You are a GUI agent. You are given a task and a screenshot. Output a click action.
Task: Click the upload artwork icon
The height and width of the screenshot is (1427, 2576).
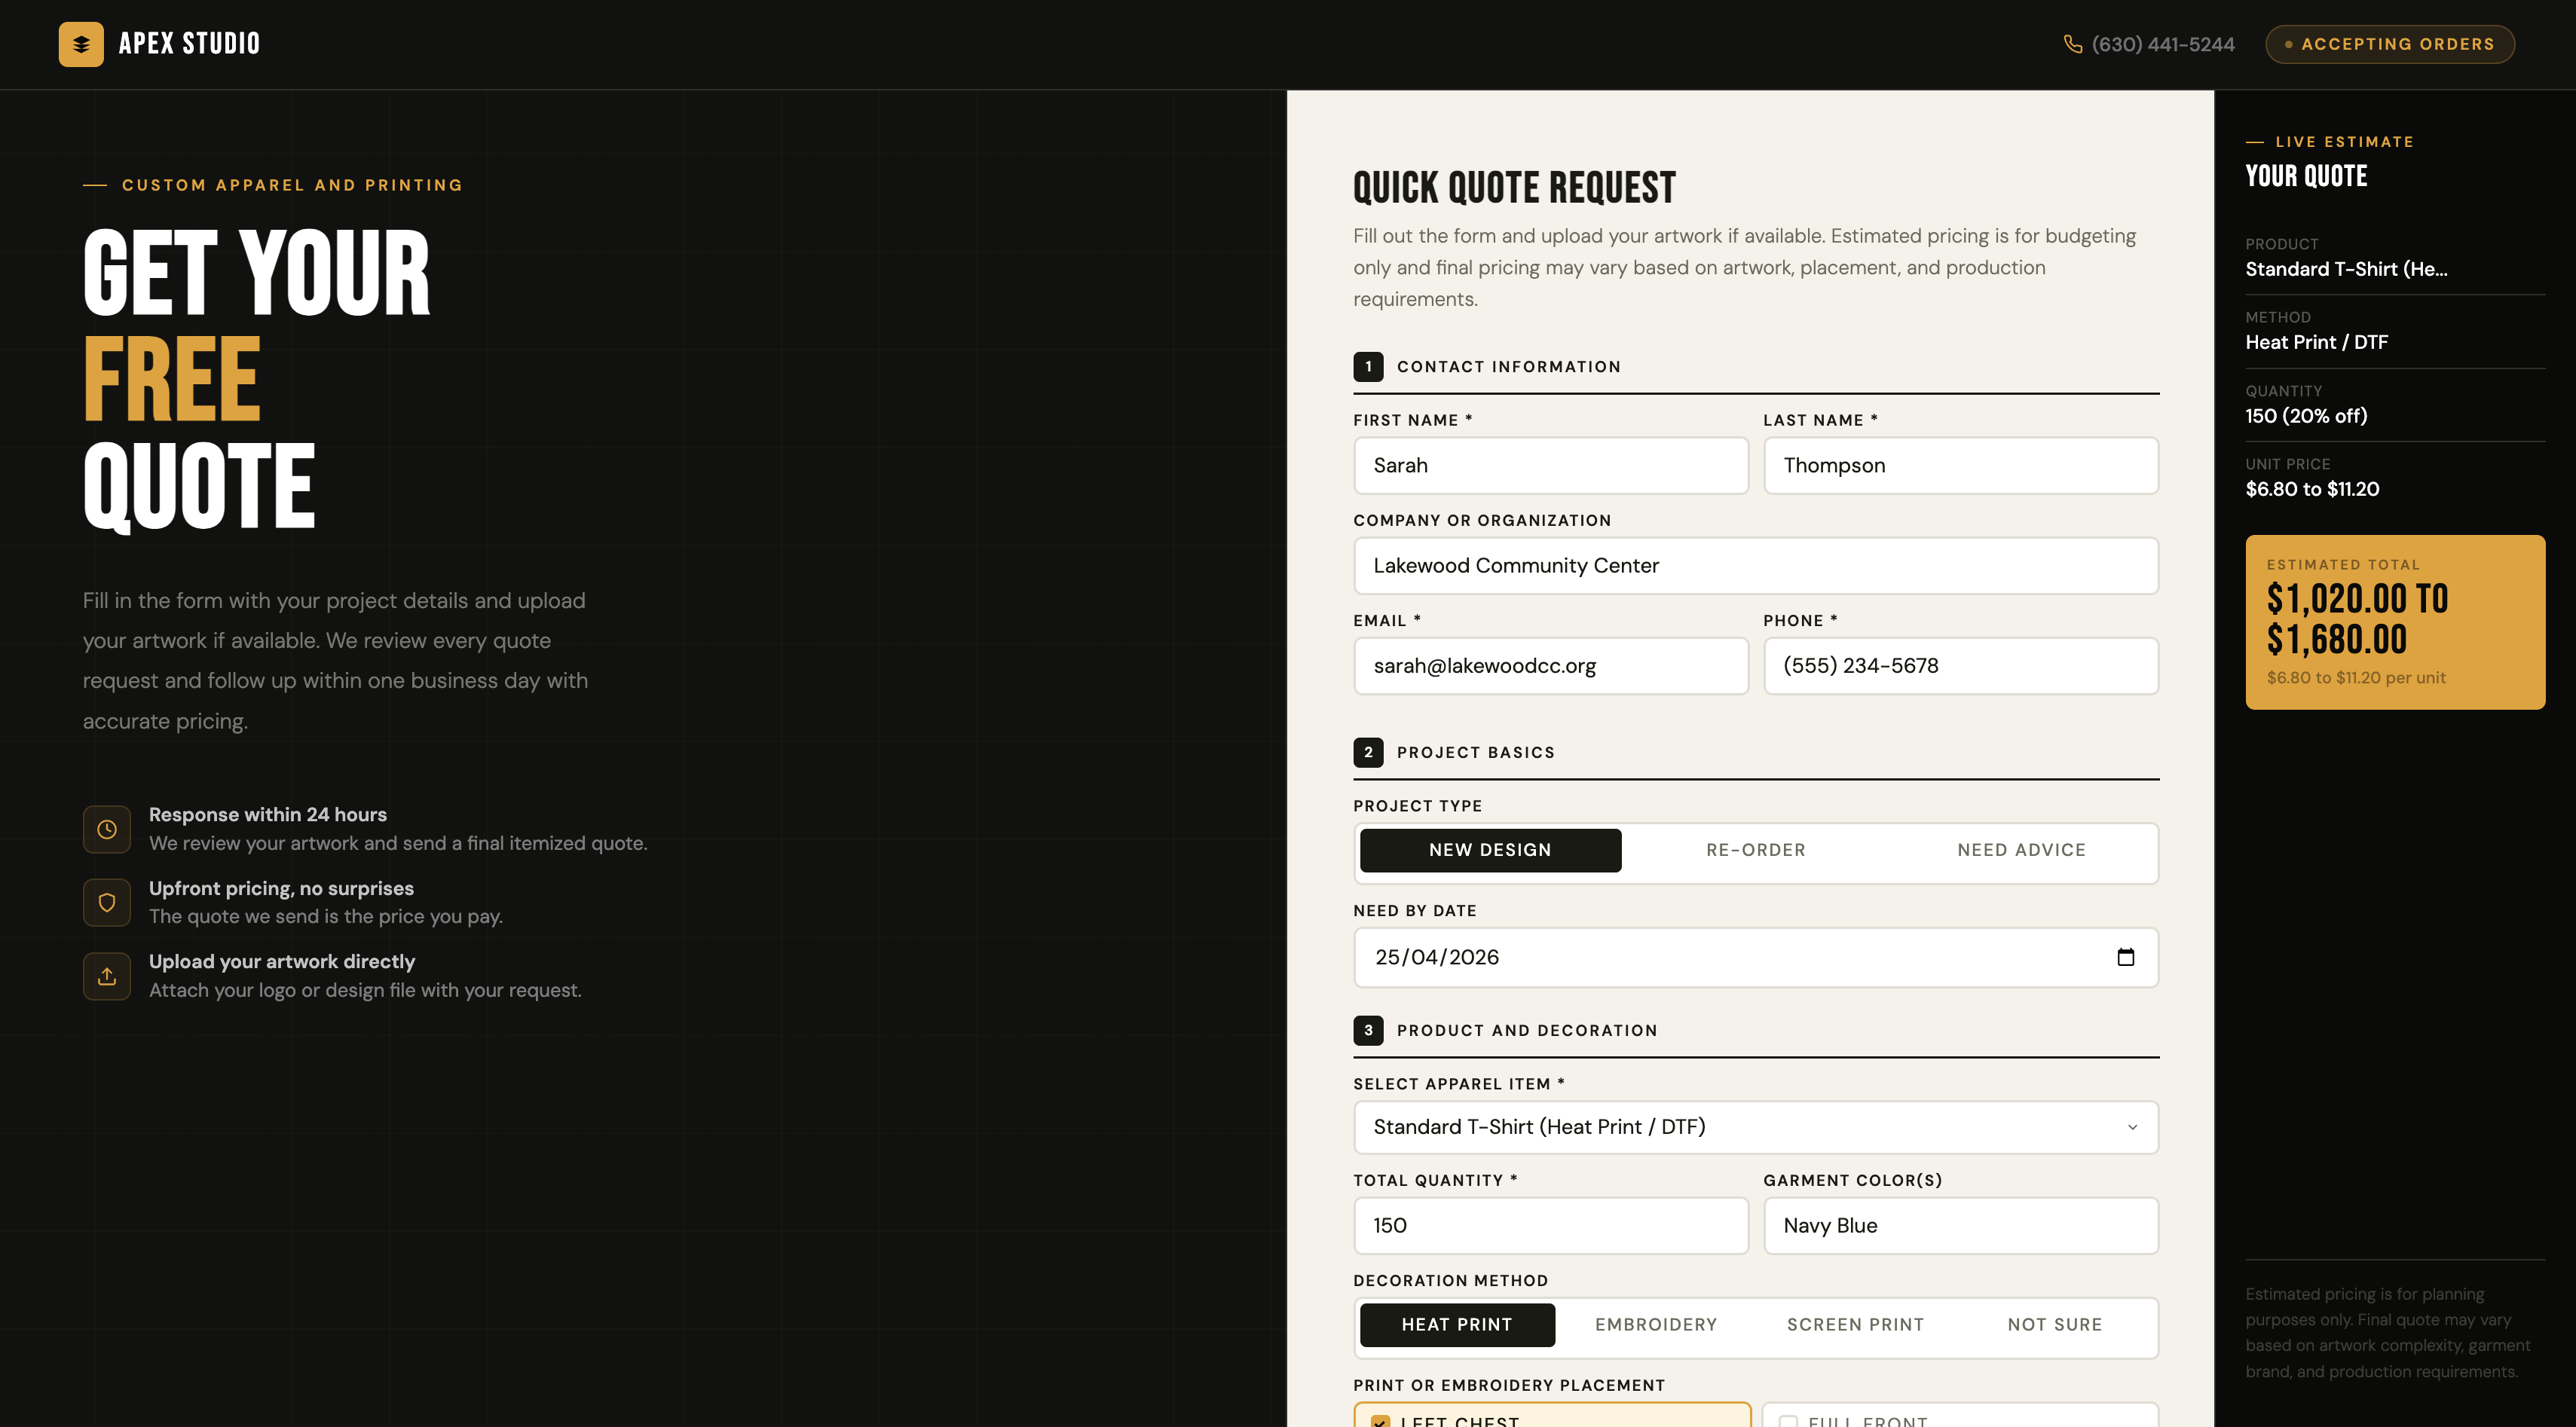click(107, 976)
